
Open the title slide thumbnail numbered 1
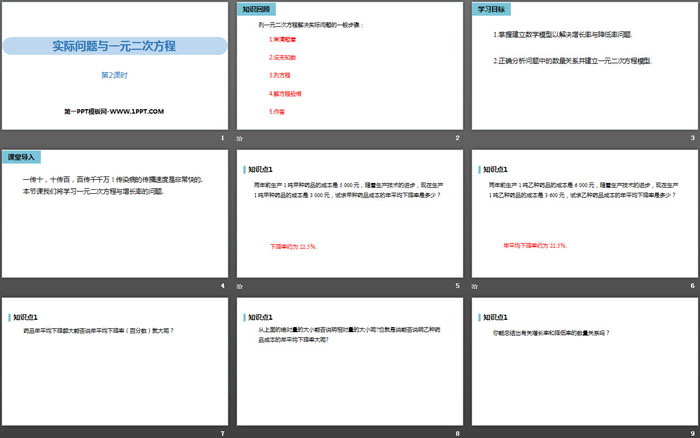point(115,66)
